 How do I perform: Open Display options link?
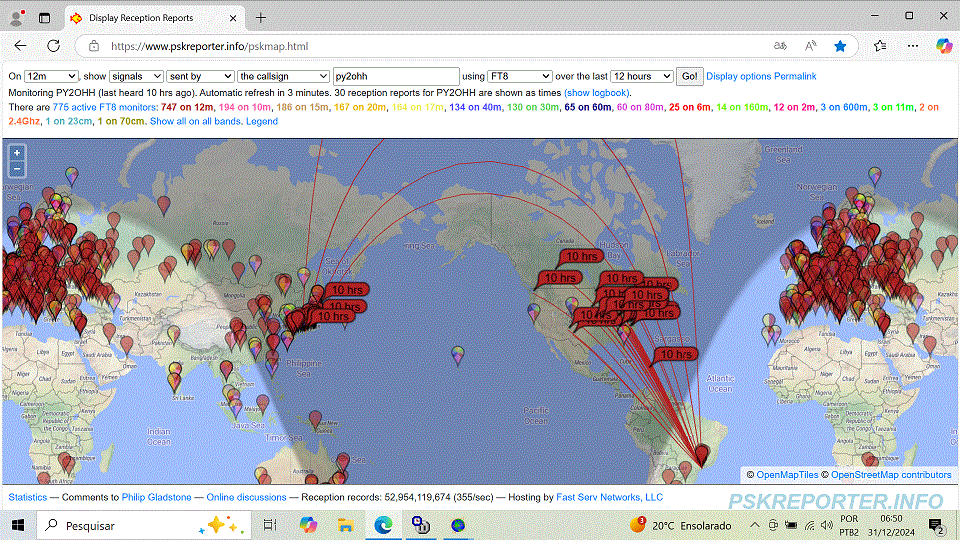point(739,77)
